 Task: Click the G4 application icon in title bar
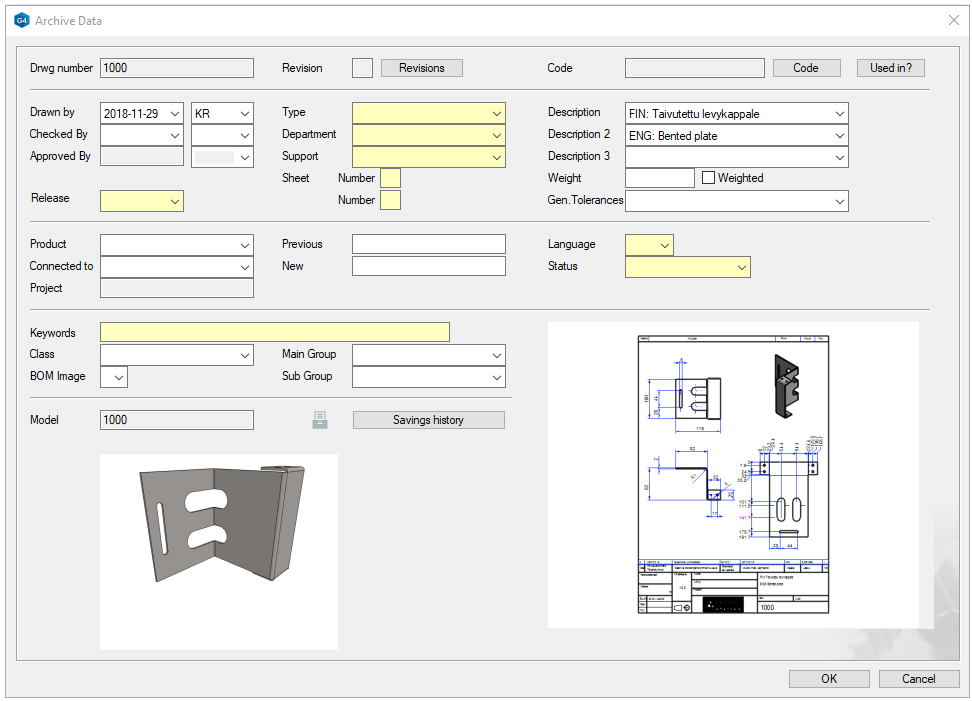pos(22,20)
